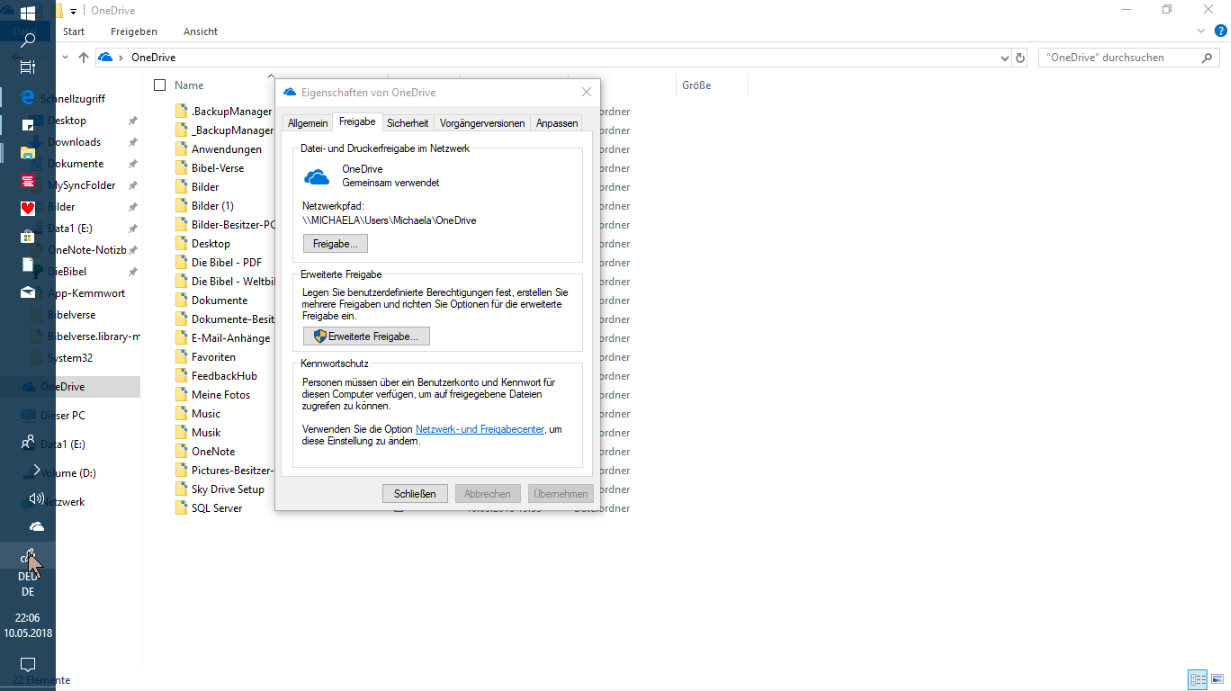1231x691 pixels.
Task: Expand the Explorer ribbon chevron
Action: (1202, 32)
